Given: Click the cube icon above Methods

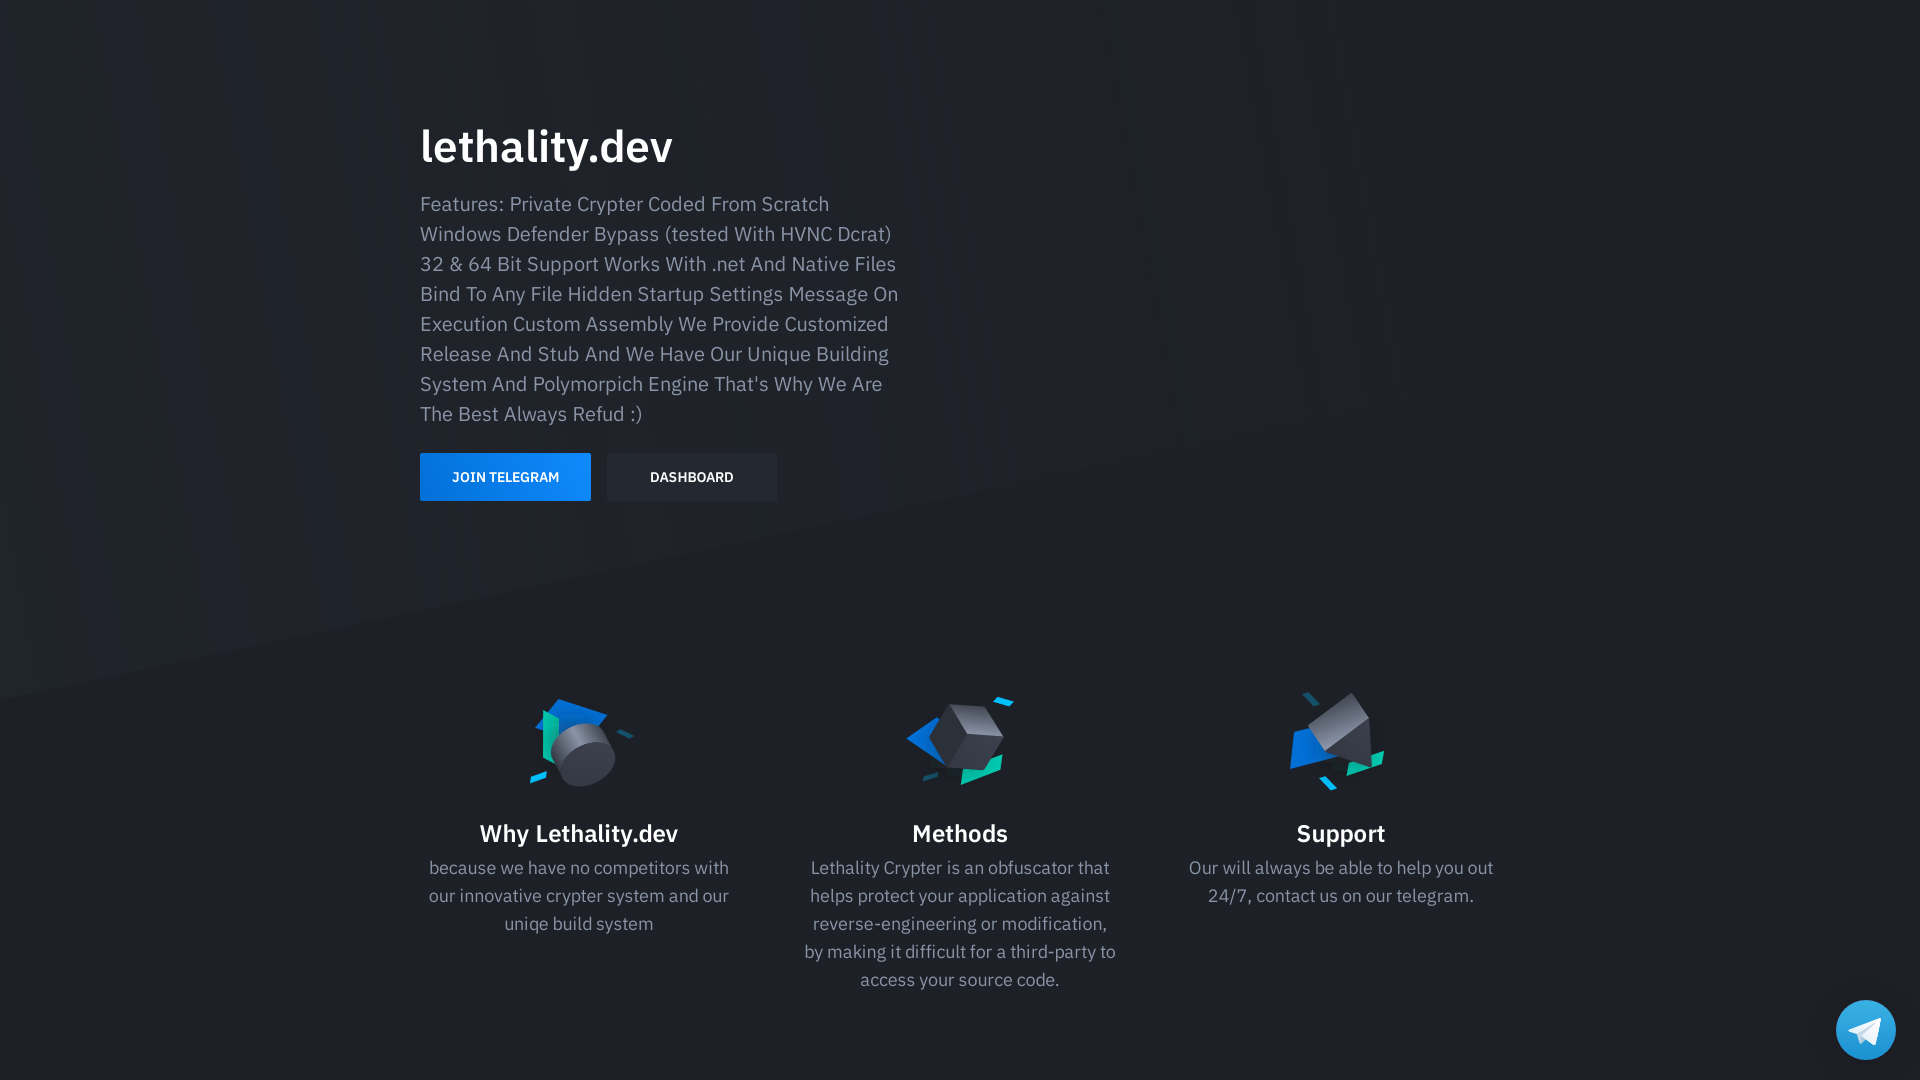Looking at the screenshot, I should point(960,741).
